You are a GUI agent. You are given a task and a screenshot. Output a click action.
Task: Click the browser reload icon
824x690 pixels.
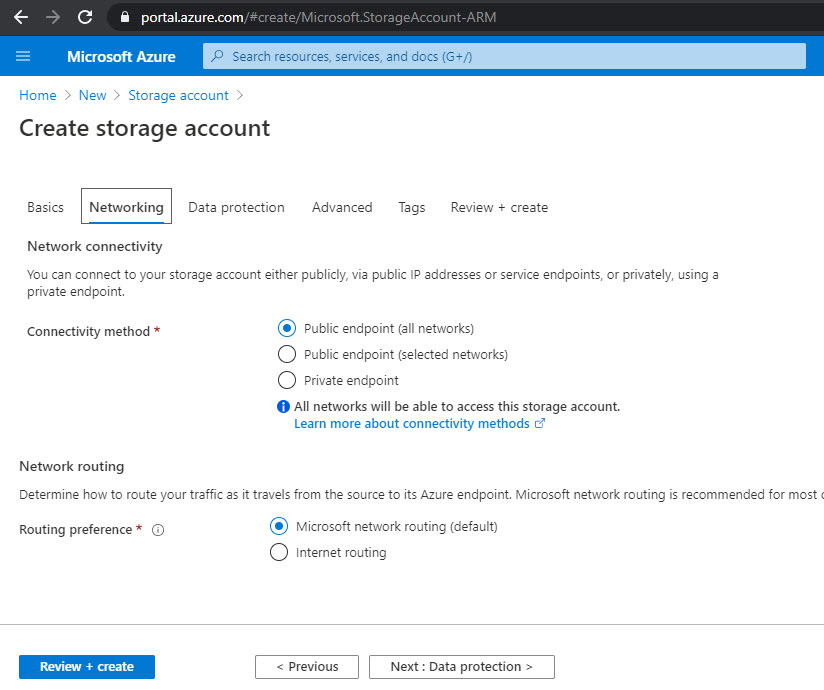click(85, 17)
